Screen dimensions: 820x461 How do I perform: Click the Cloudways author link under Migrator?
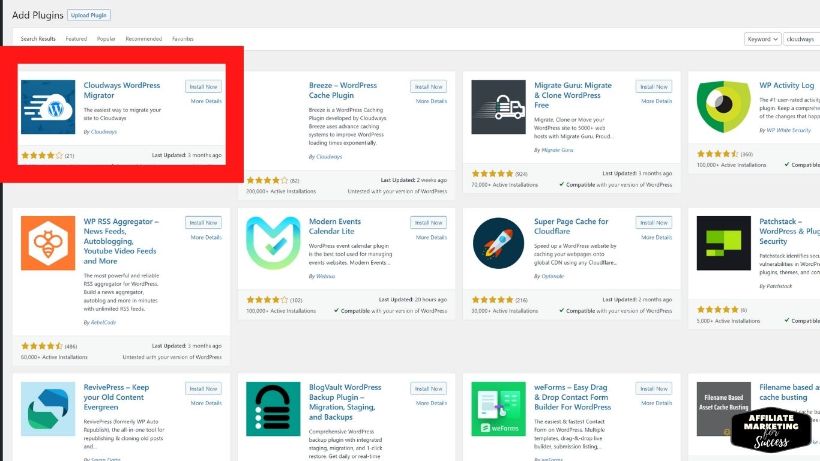pos(104,132)
